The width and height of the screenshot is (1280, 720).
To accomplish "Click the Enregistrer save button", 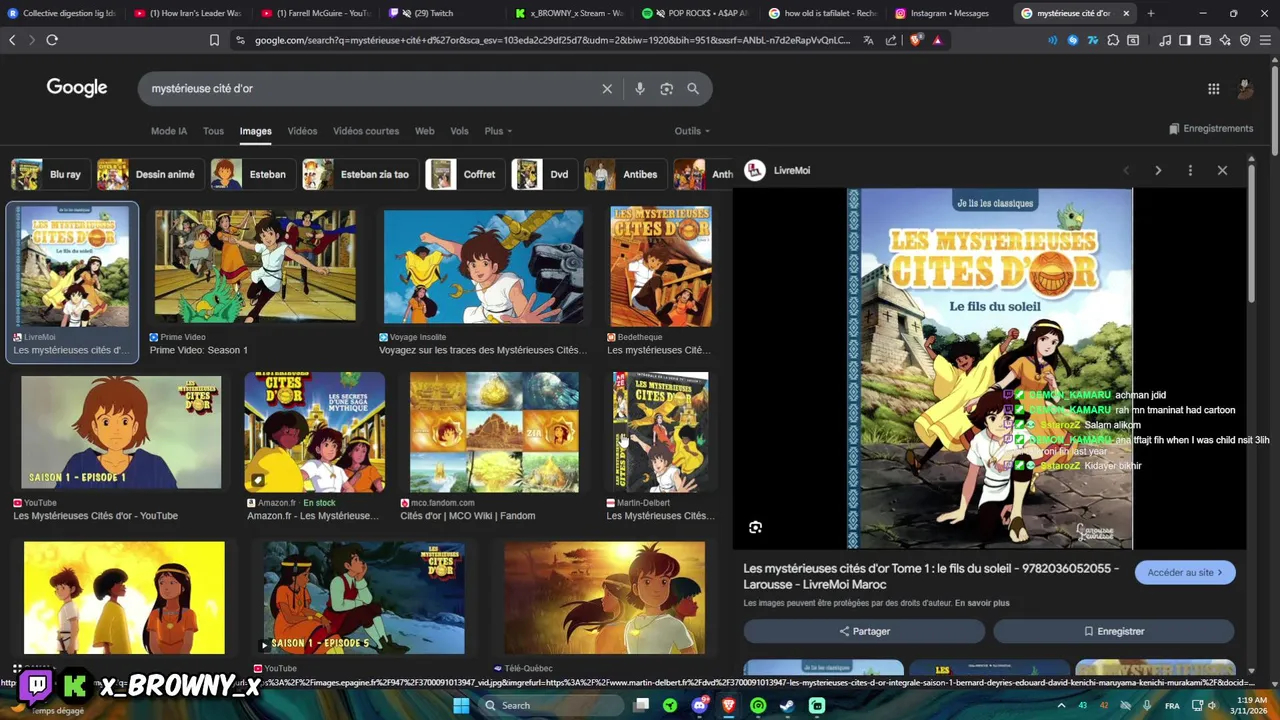I will [1114, 631].
